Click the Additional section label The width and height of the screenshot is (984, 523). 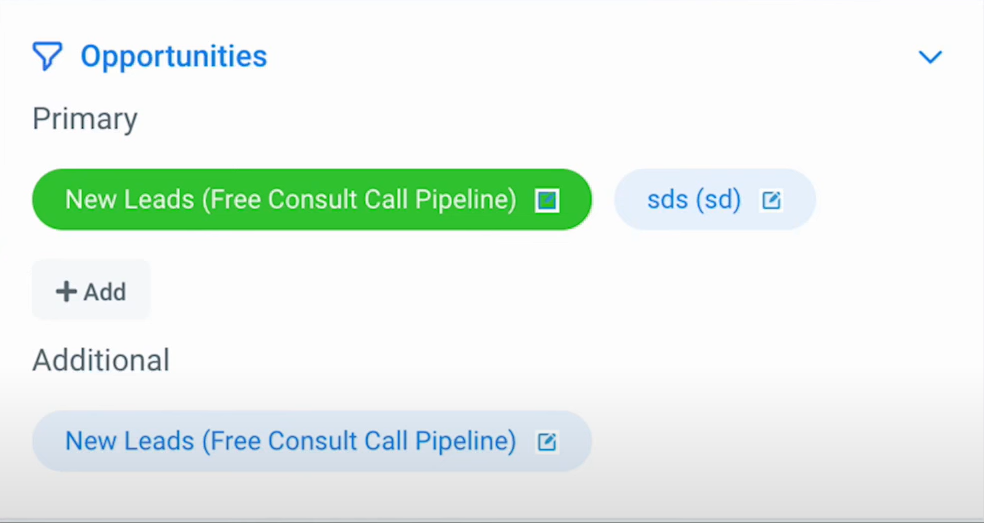pyautogui.click(x=101, y=360)
